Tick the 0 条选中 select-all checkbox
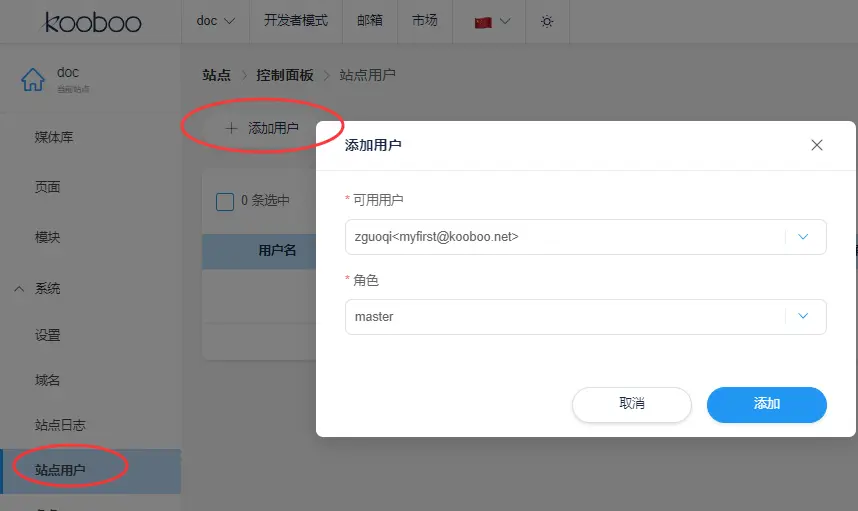 [x=225, y=201]
